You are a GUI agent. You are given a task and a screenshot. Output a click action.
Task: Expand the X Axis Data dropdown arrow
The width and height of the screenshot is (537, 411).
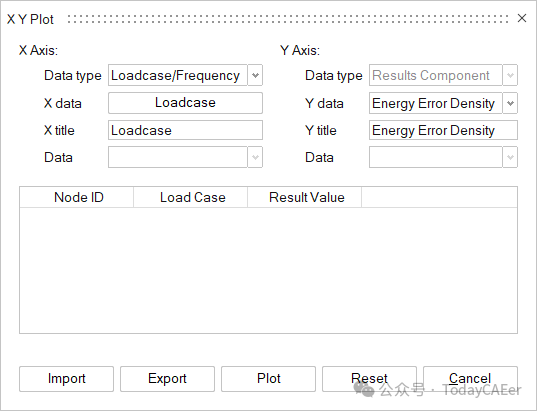[255, 157]
